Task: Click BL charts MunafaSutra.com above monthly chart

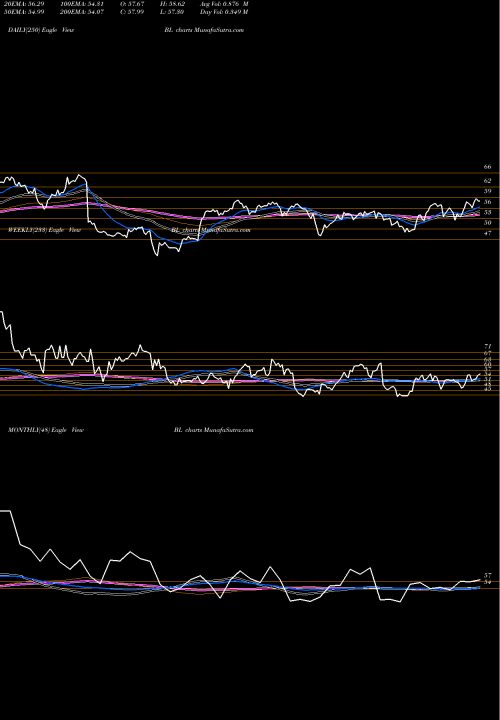Action: coord(214,430)
